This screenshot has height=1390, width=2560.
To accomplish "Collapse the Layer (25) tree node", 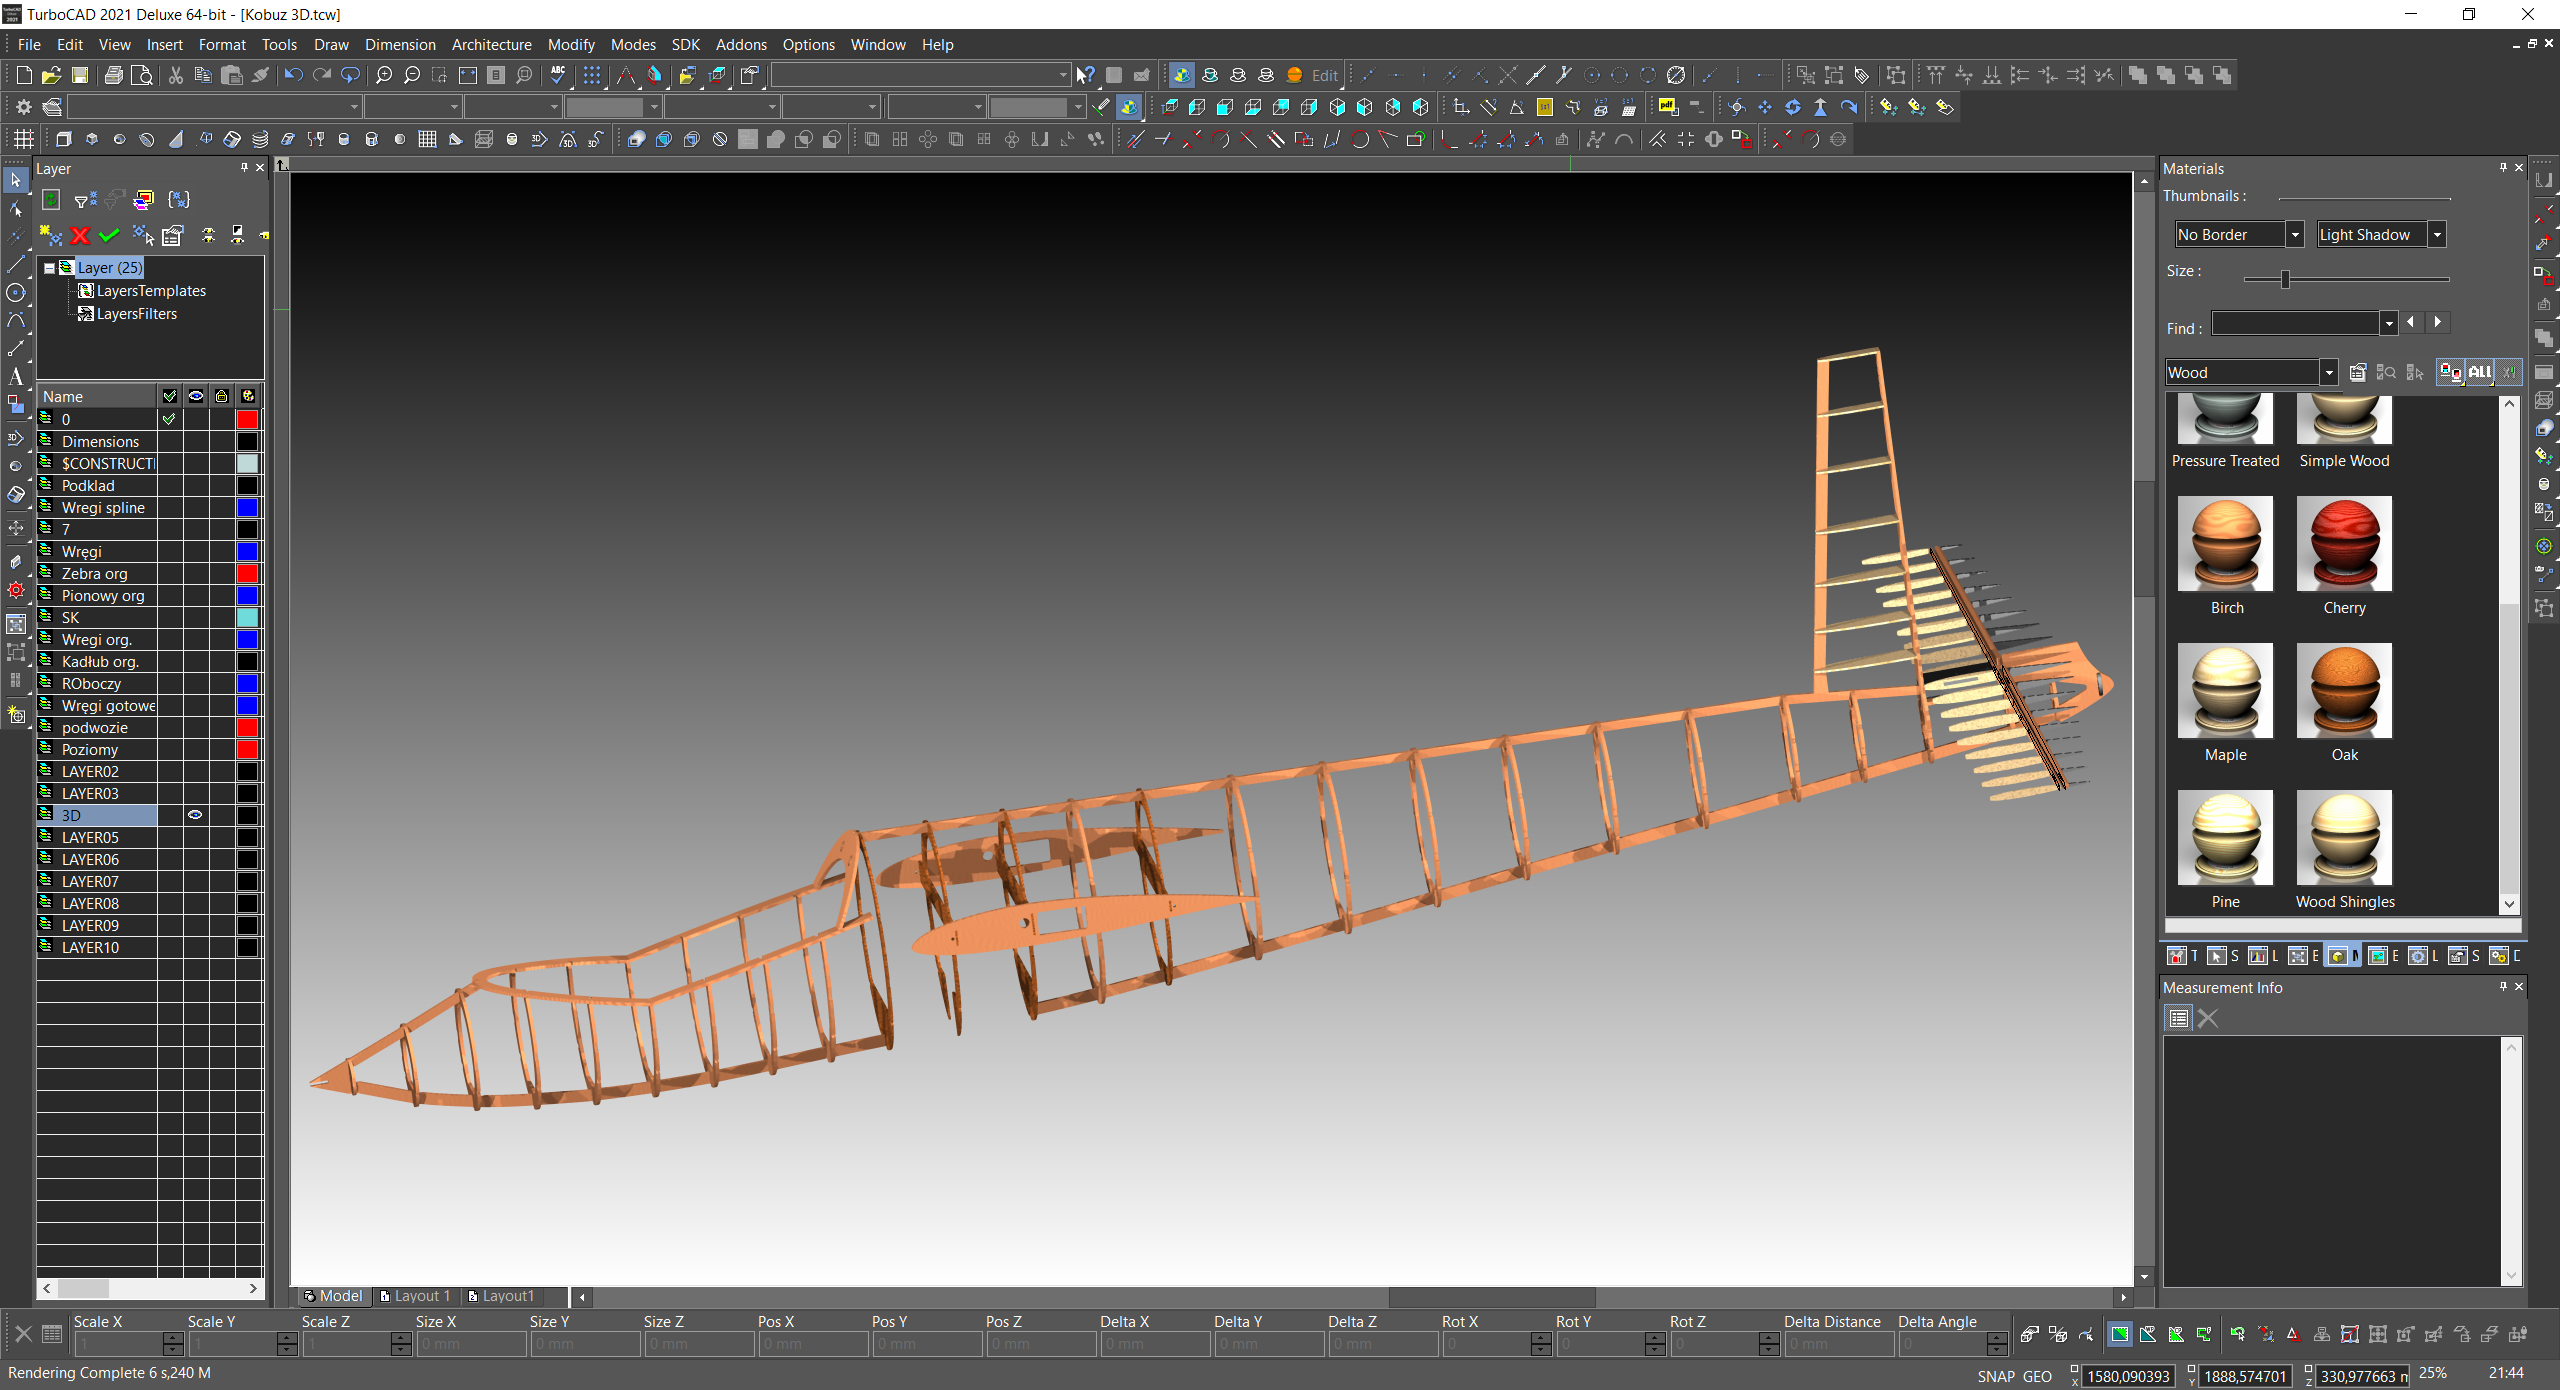I will click(x=49, y=268).
